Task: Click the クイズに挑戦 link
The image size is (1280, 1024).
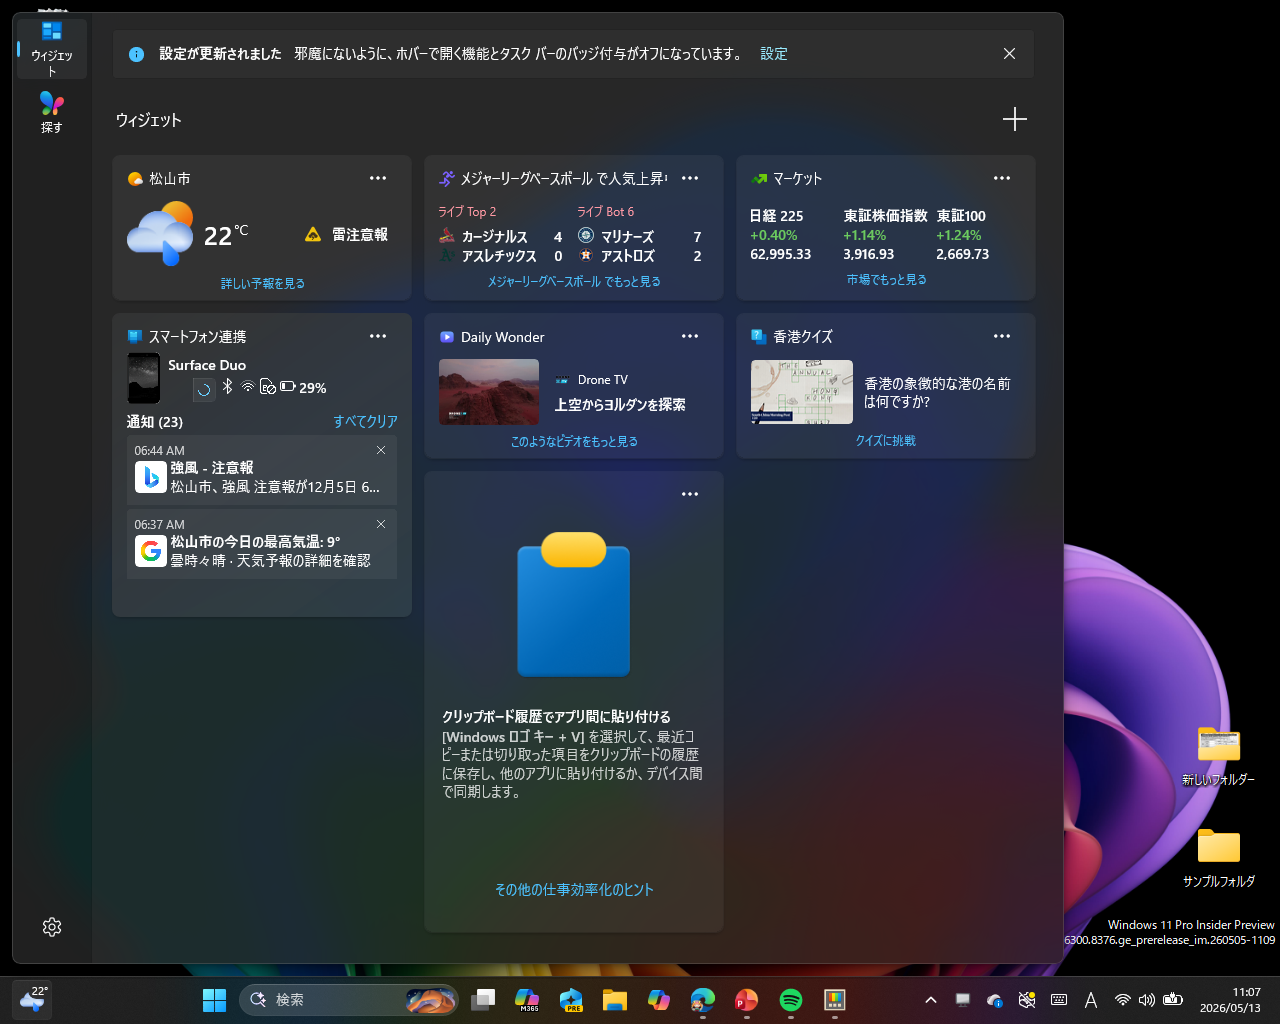Action: [886, 440]
